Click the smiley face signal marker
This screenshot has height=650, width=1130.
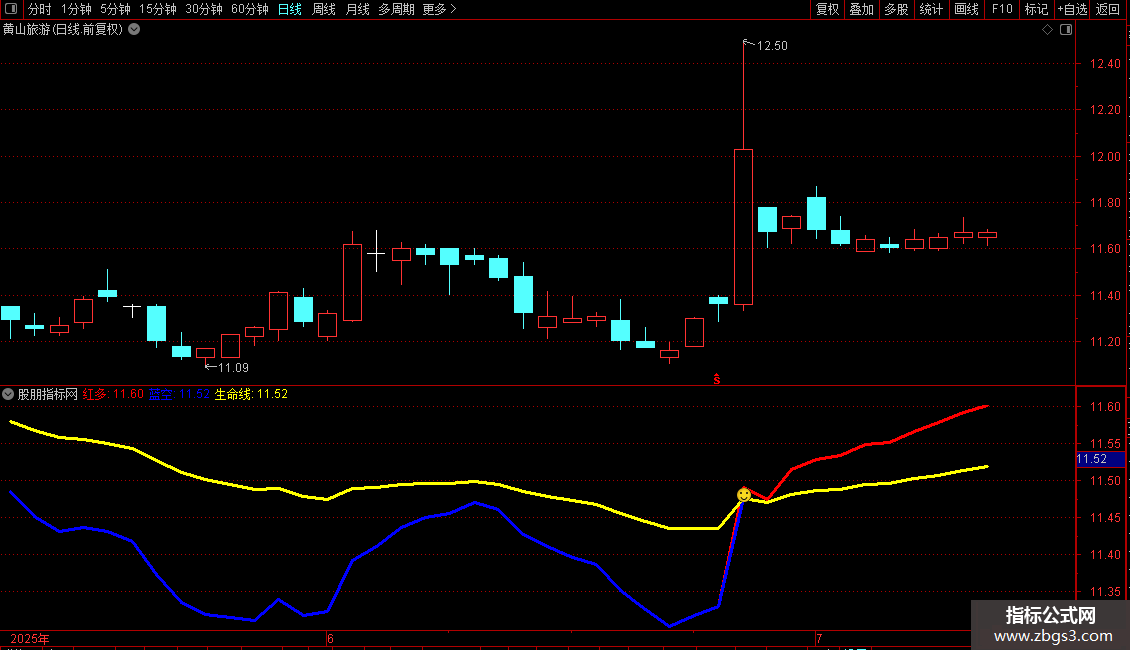[744, 495]
